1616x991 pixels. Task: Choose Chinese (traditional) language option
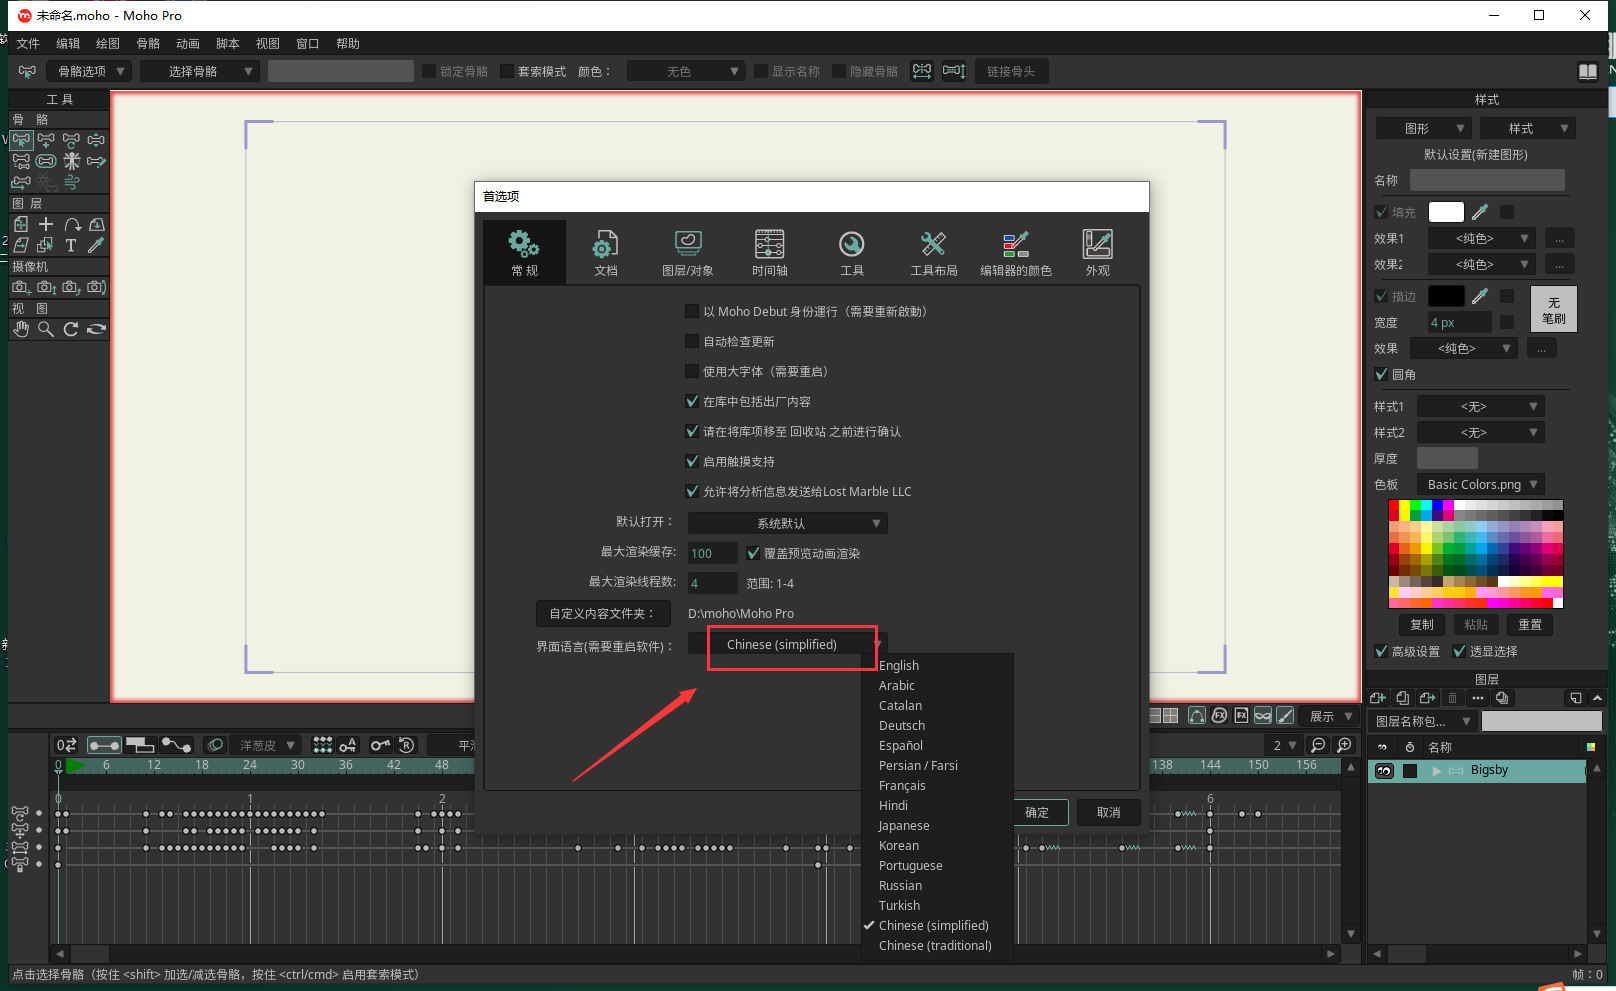tap(935, 945)
